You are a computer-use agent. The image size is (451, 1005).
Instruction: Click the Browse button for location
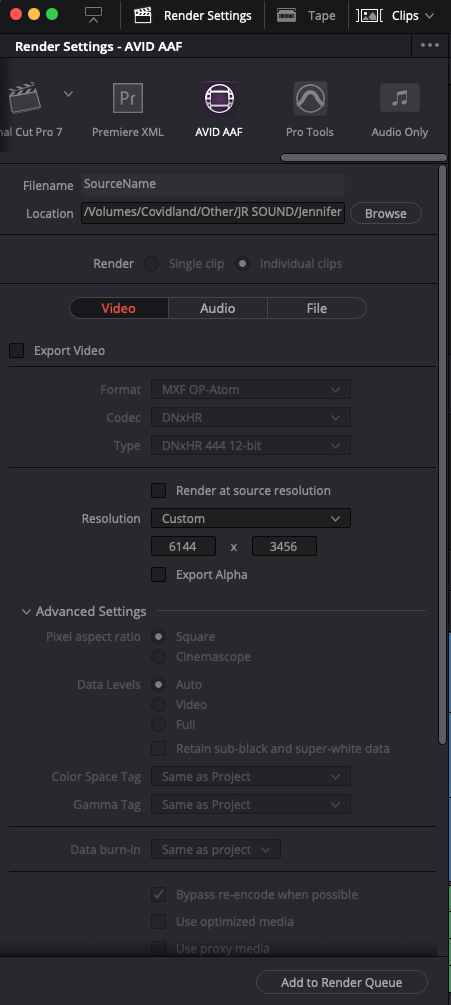386,213
